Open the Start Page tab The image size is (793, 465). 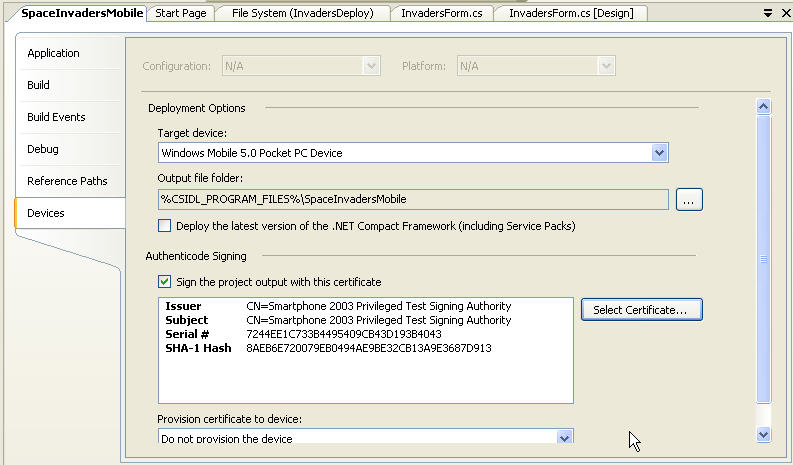pyautogui.click(x=181, y=13)
